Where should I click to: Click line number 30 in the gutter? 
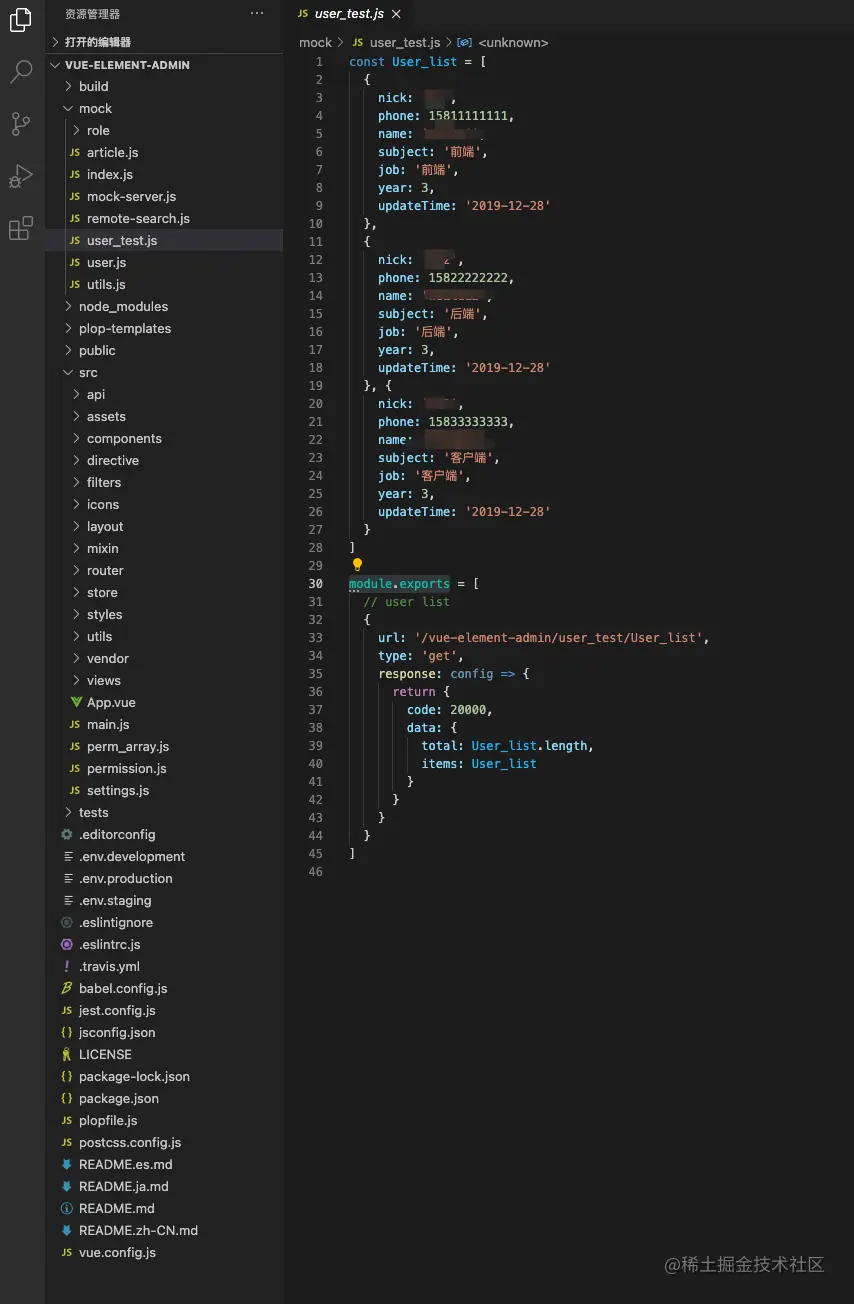[316, 584]
